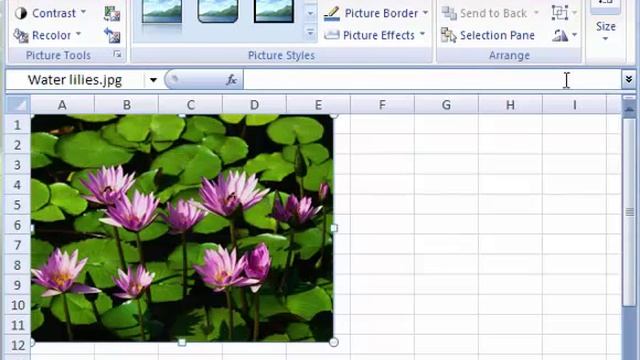Open the Name Box dropdown arrow

pyautogui.click(x=153, y=80)
